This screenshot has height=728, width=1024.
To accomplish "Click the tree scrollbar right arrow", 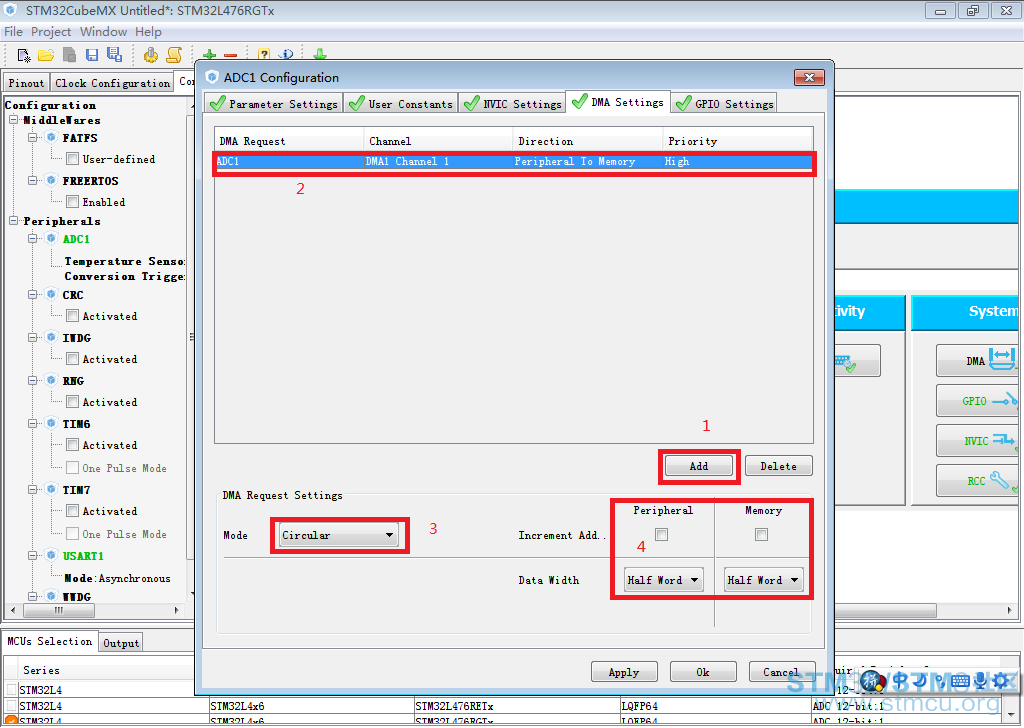I will [x=176, y=610].
